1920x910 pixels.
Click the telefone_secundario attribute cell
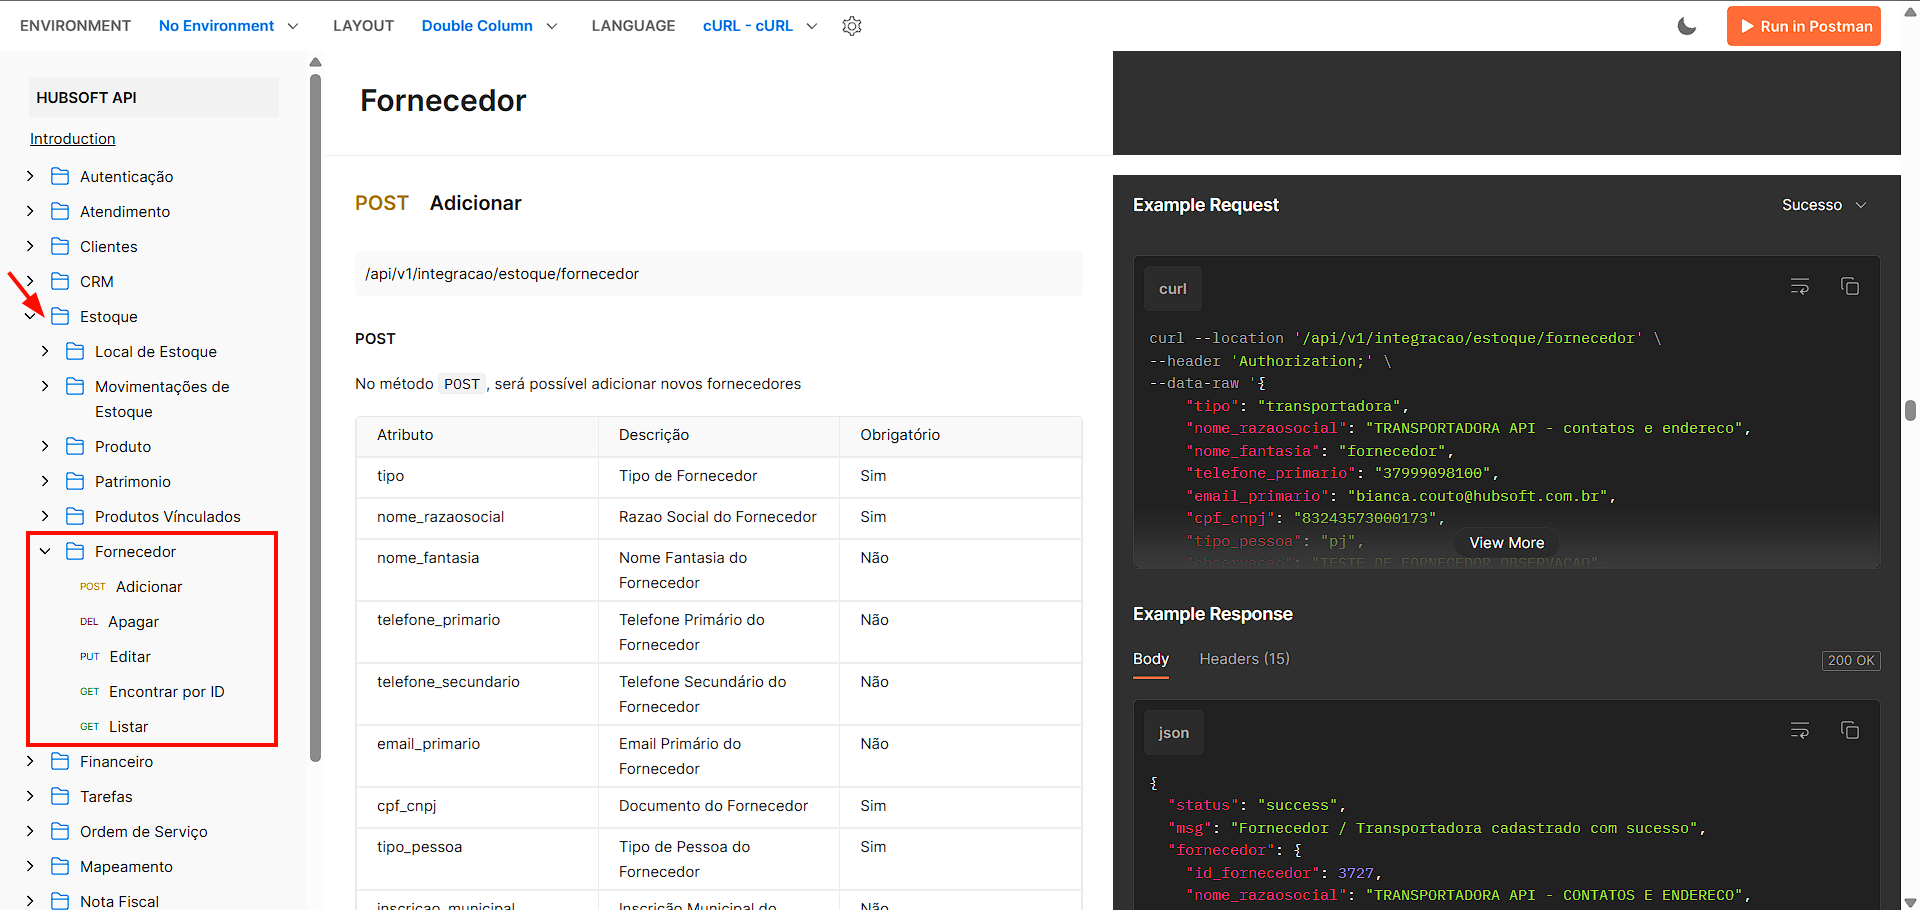477,694
